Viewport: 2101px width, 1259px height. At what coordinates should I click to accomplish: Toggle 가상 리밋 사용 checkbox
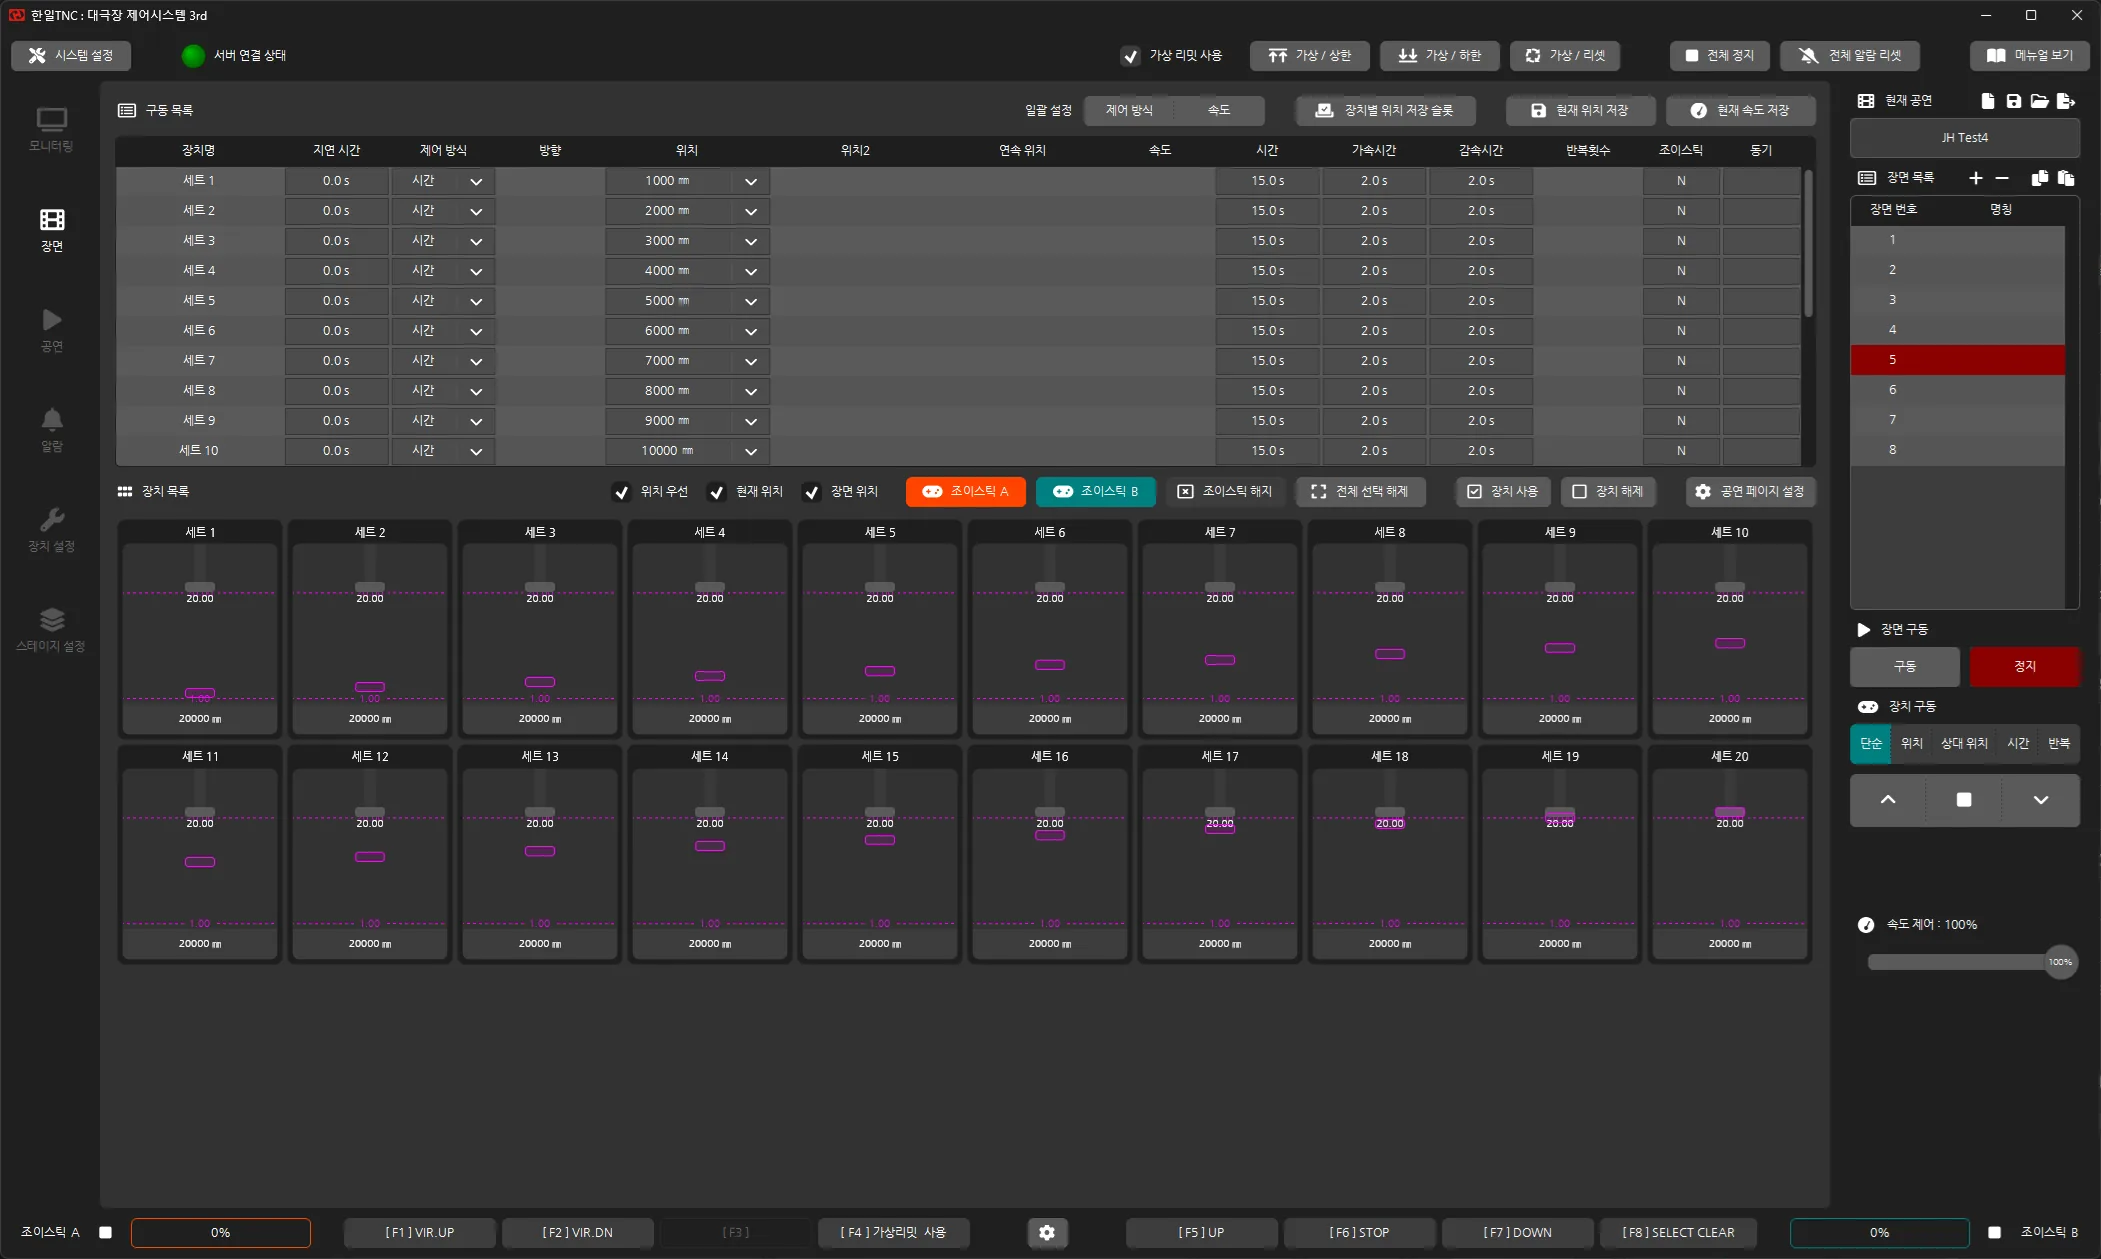click(1130, 56)
